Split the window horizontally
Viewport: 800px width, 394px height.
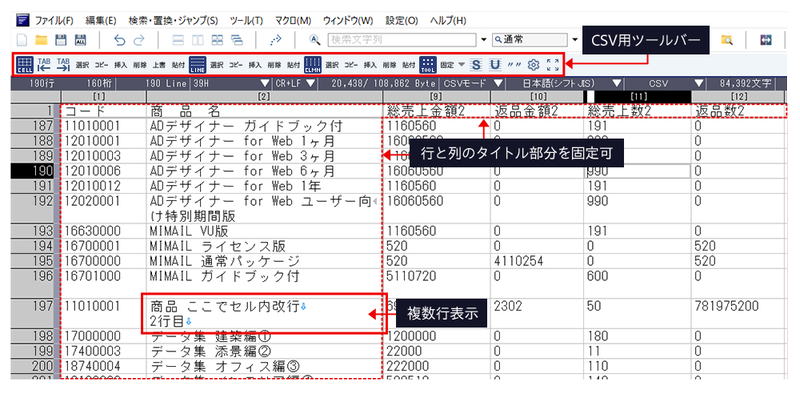point(178,40)
